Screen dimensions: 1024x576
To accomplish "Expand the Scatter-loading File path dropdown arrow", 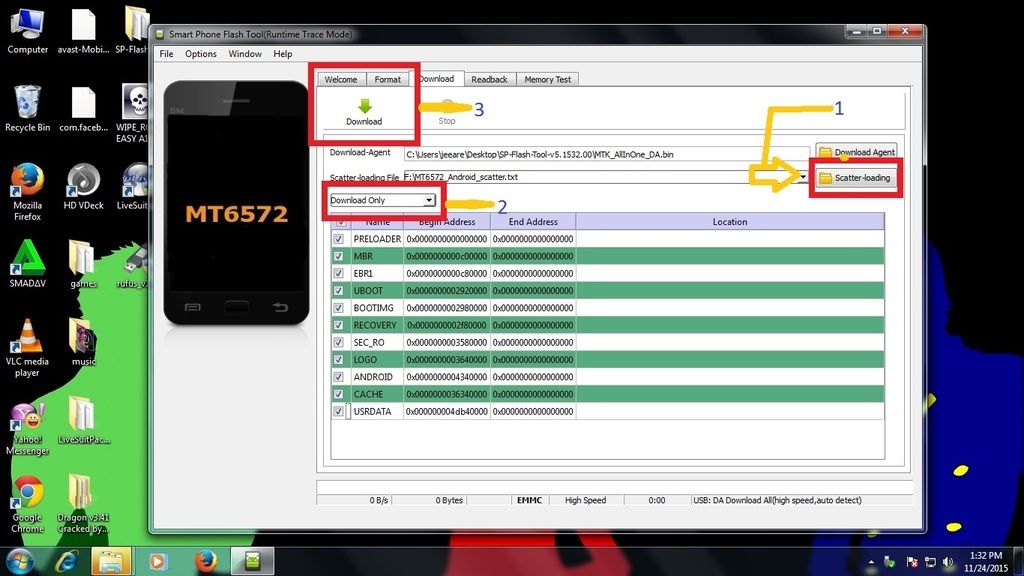I will [803, 177].
